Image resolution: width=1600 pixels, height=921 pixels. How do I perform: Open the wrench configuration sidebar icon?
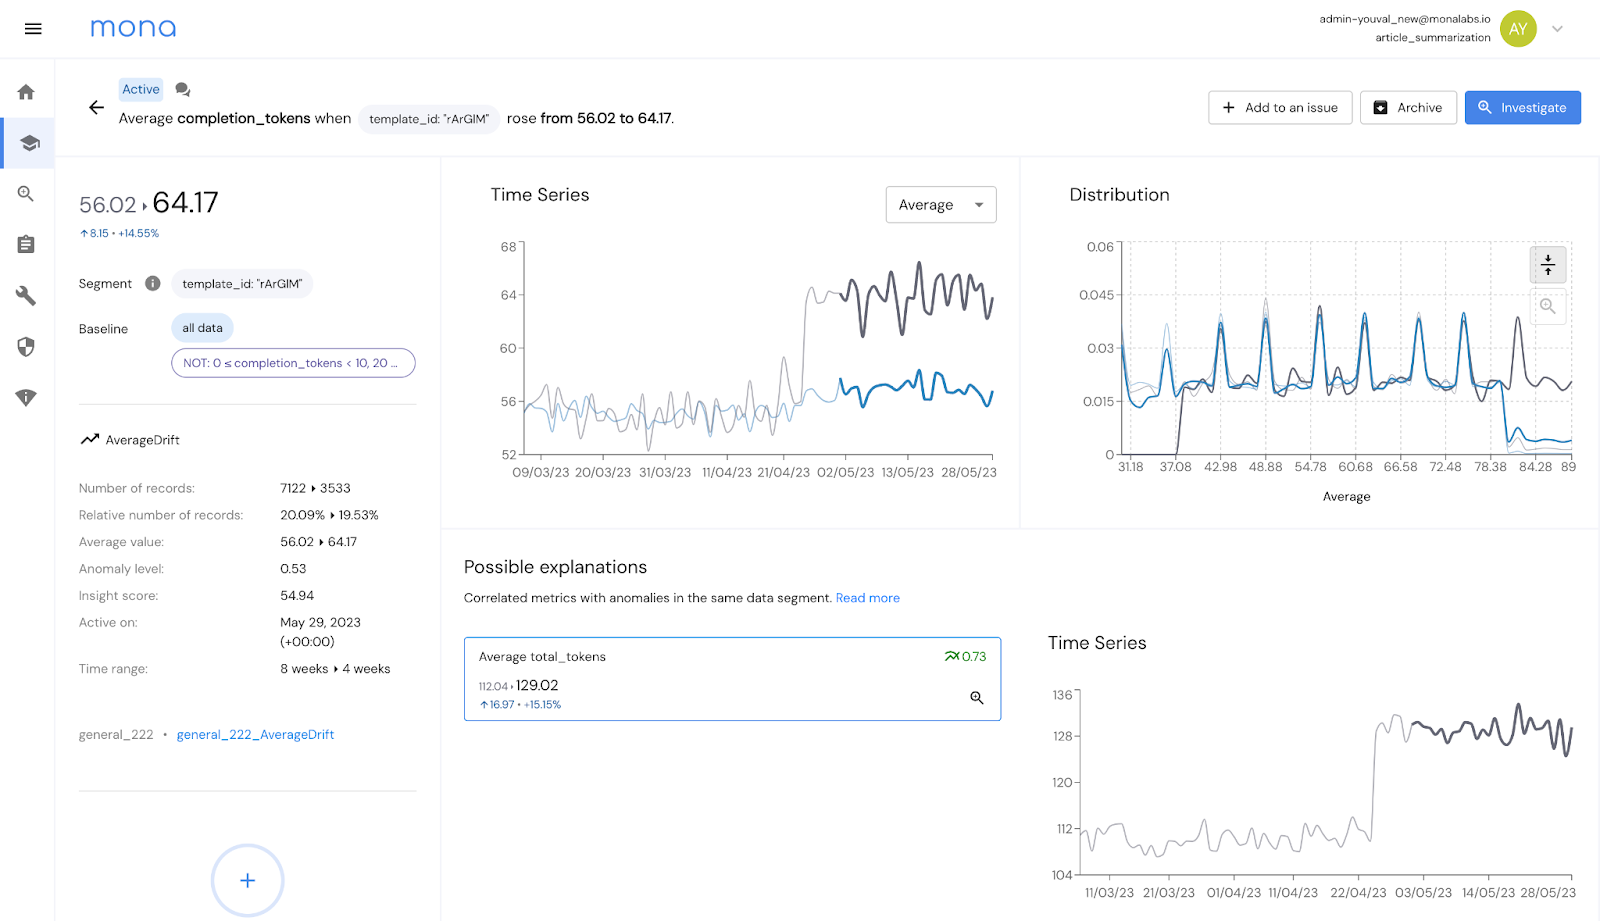[27, 296]
